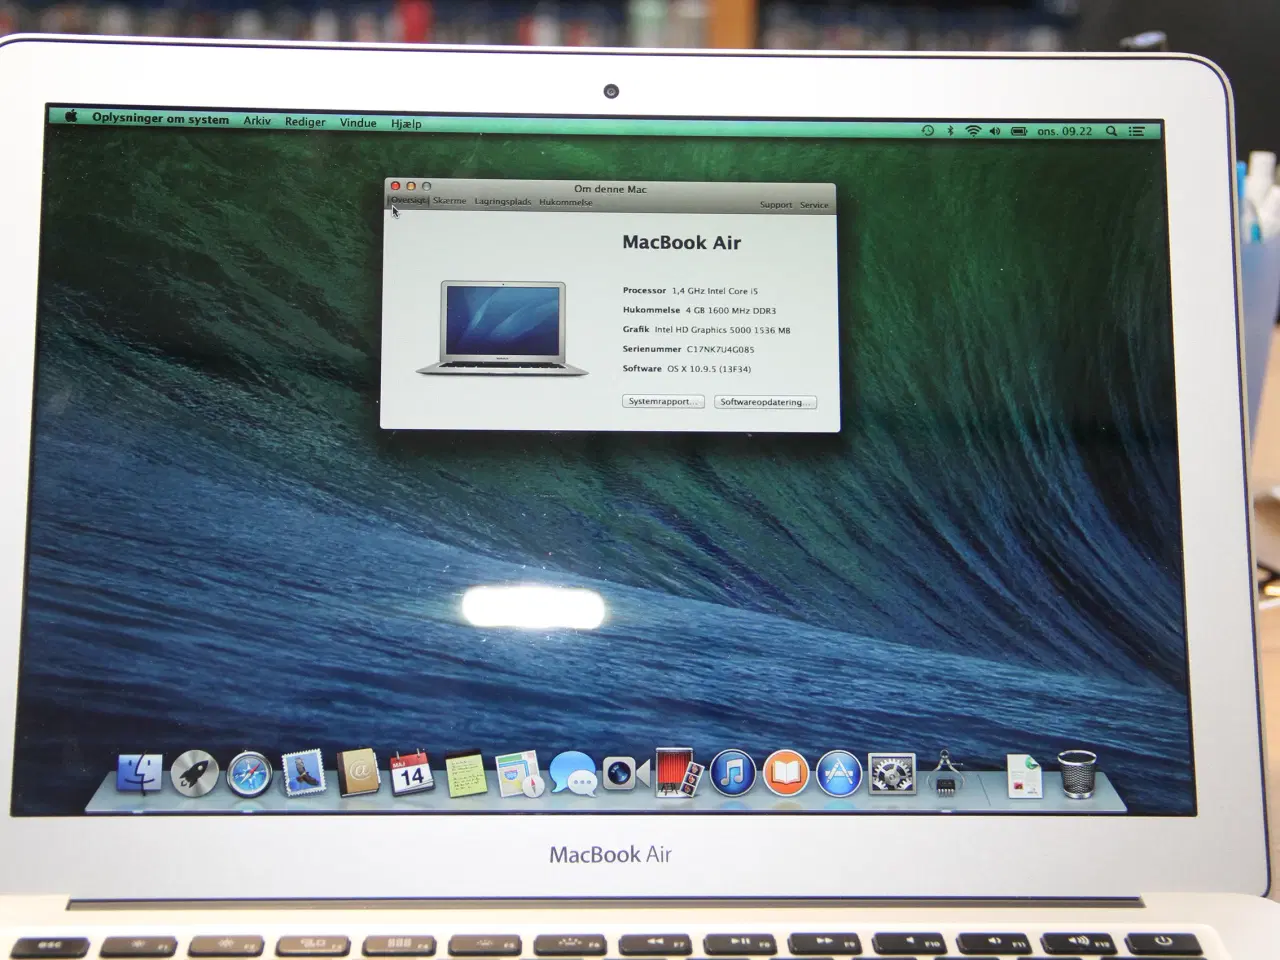Open volume control in menu bar
Screen dimensions: 1280x960
point(995,131)
